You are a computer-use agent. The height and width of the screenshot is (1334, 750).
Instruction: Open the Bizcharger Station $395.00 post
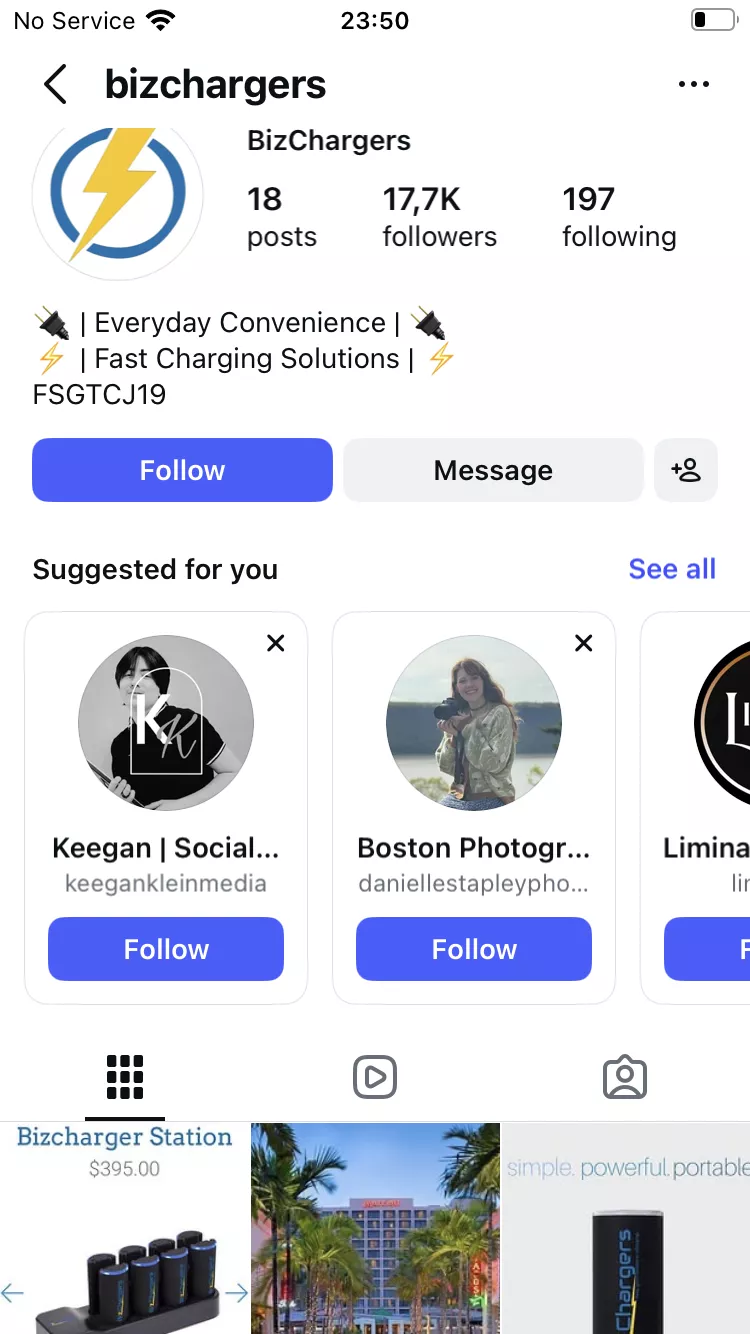(124, 1228)
